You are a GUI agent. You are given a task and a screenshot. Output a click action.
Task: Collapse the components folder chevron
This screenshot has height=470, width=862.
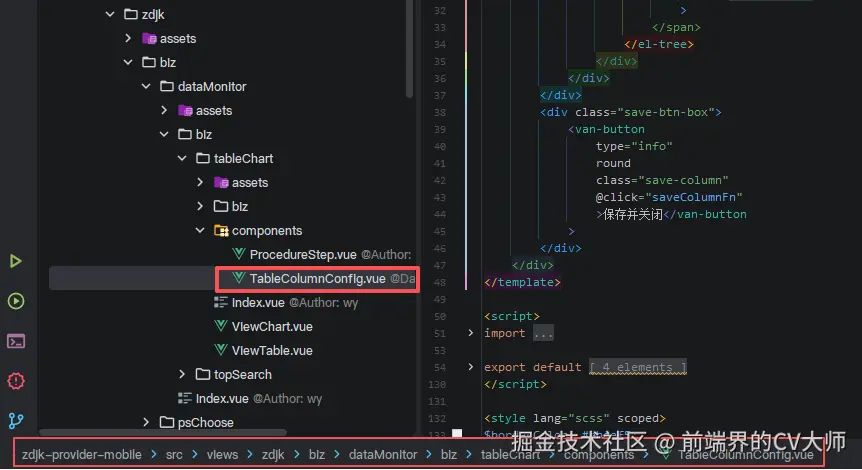click(200, 230)
